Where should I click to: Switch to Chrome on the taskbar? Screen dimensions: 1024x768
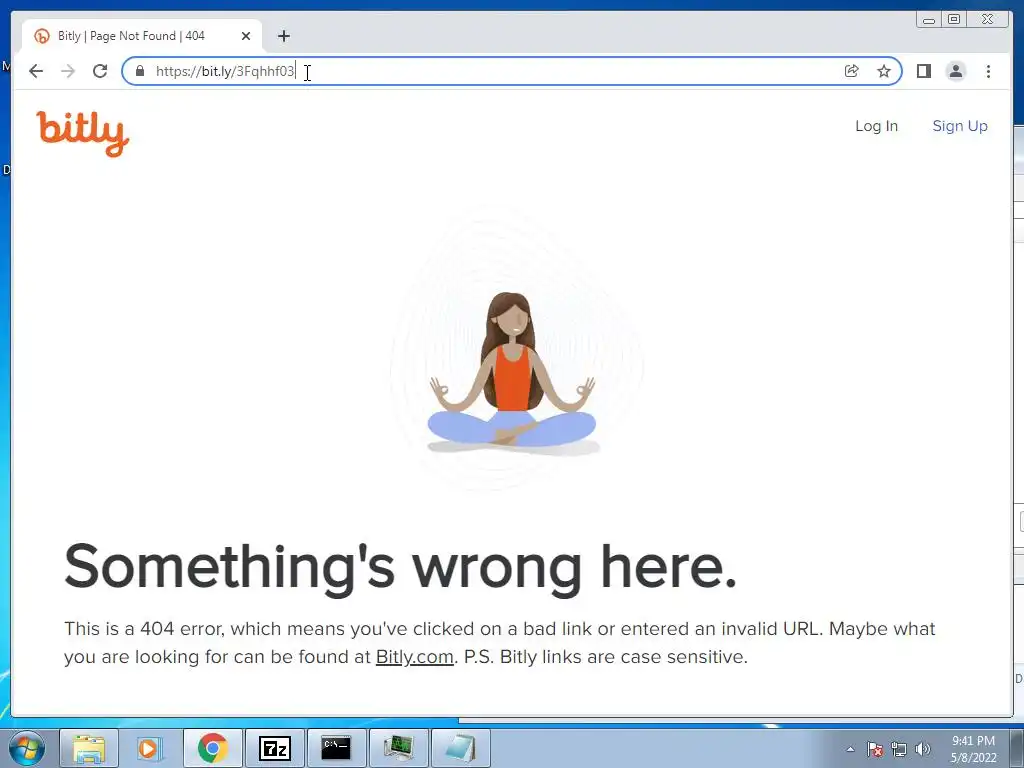coord(212,748)
